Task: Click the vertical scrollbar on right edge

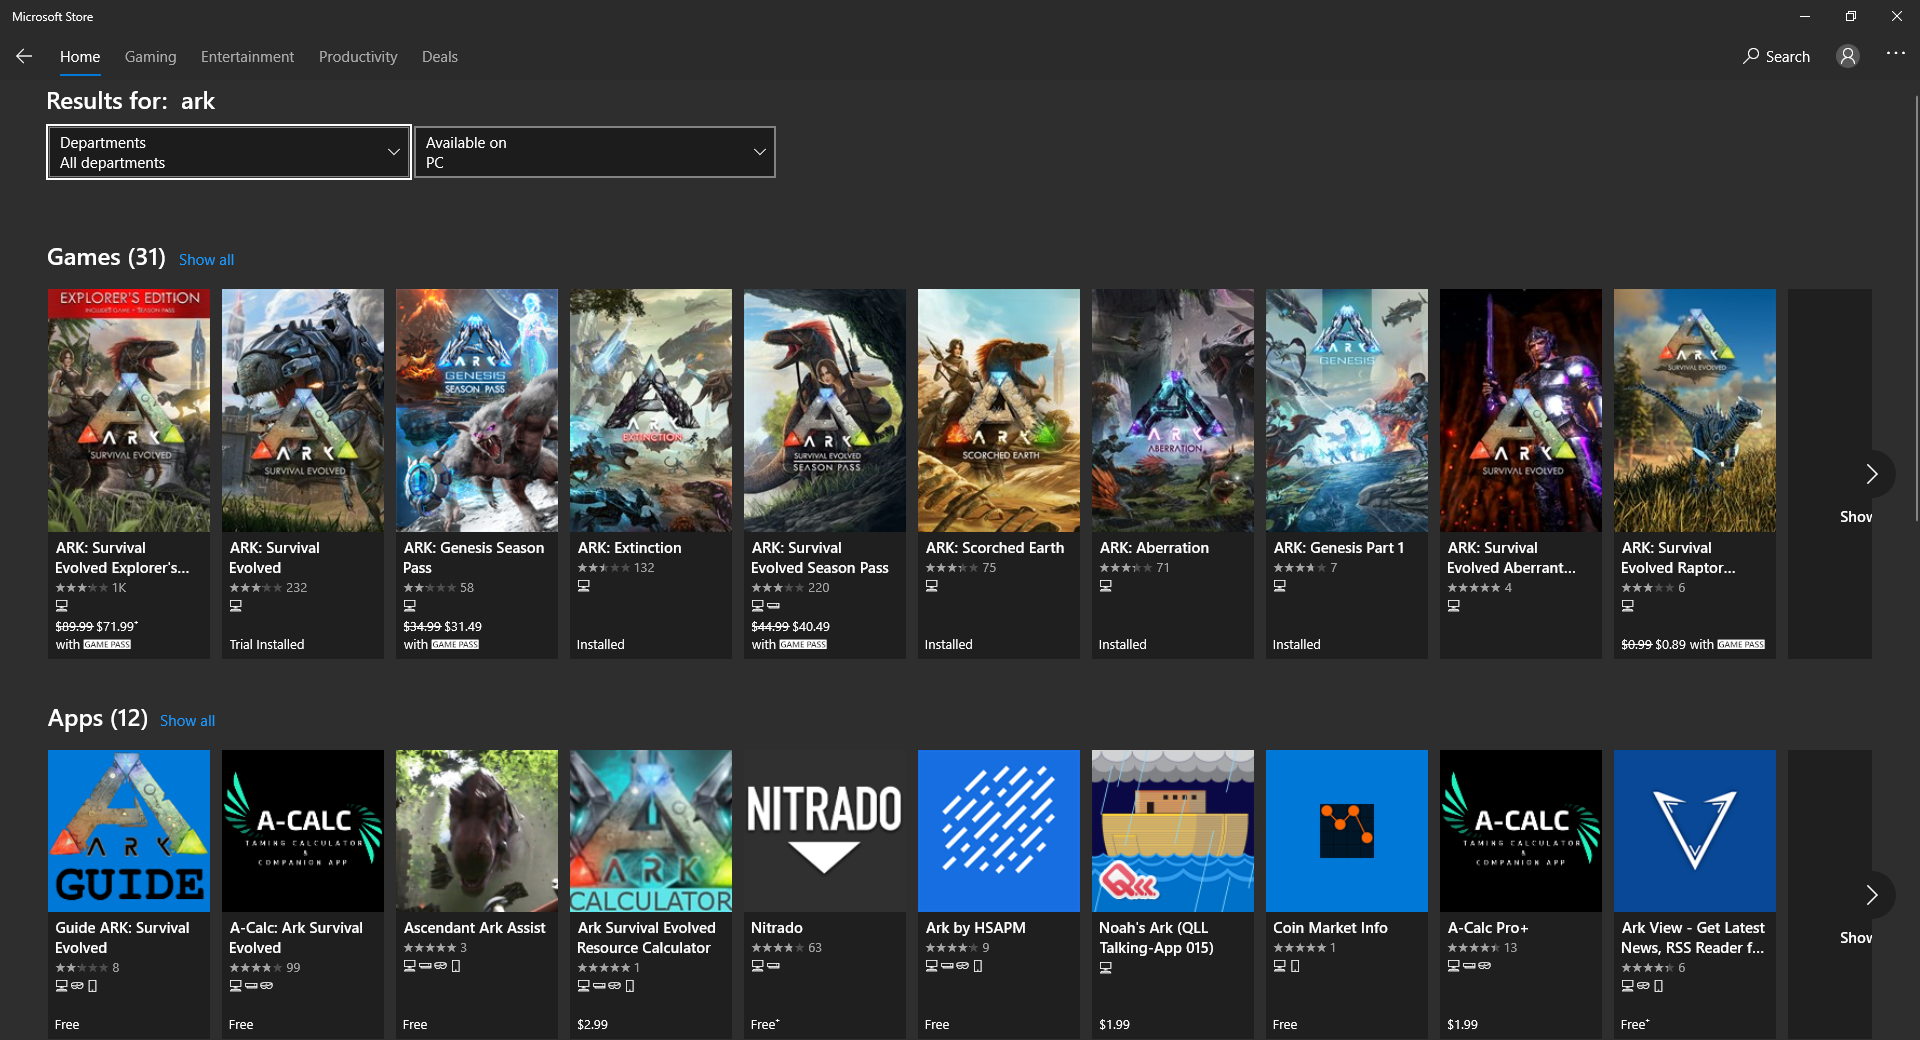Action: (x=1915, y=310)
